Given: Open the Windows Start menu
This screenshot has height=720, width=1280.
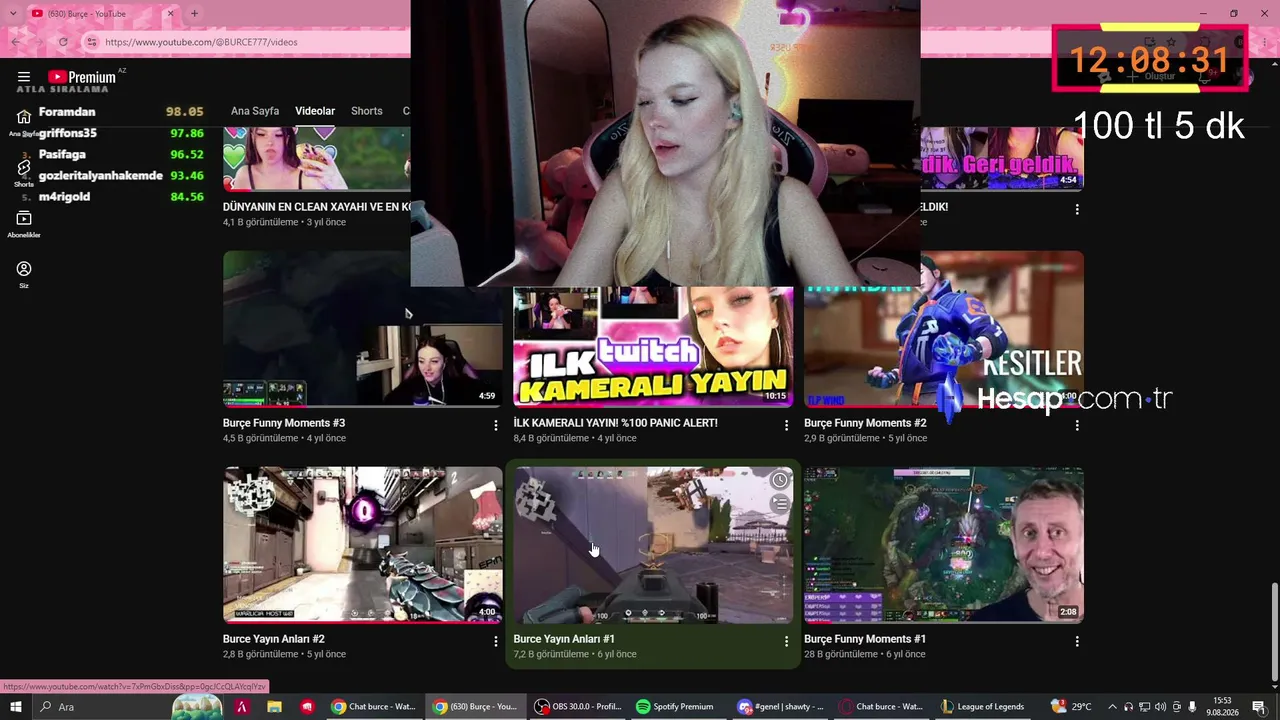Looking at the screenshot, I should tap(15, 707).
